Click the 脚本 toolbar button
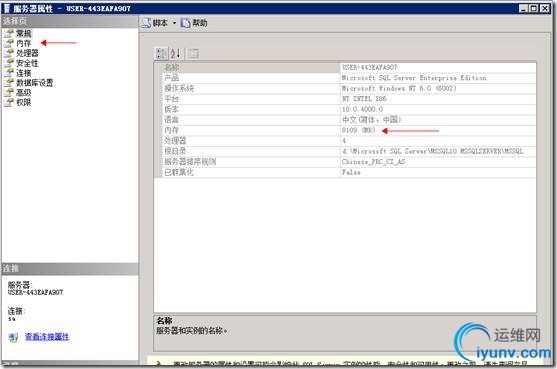Screen dimensions: 557x369 (x=155, y=23)
